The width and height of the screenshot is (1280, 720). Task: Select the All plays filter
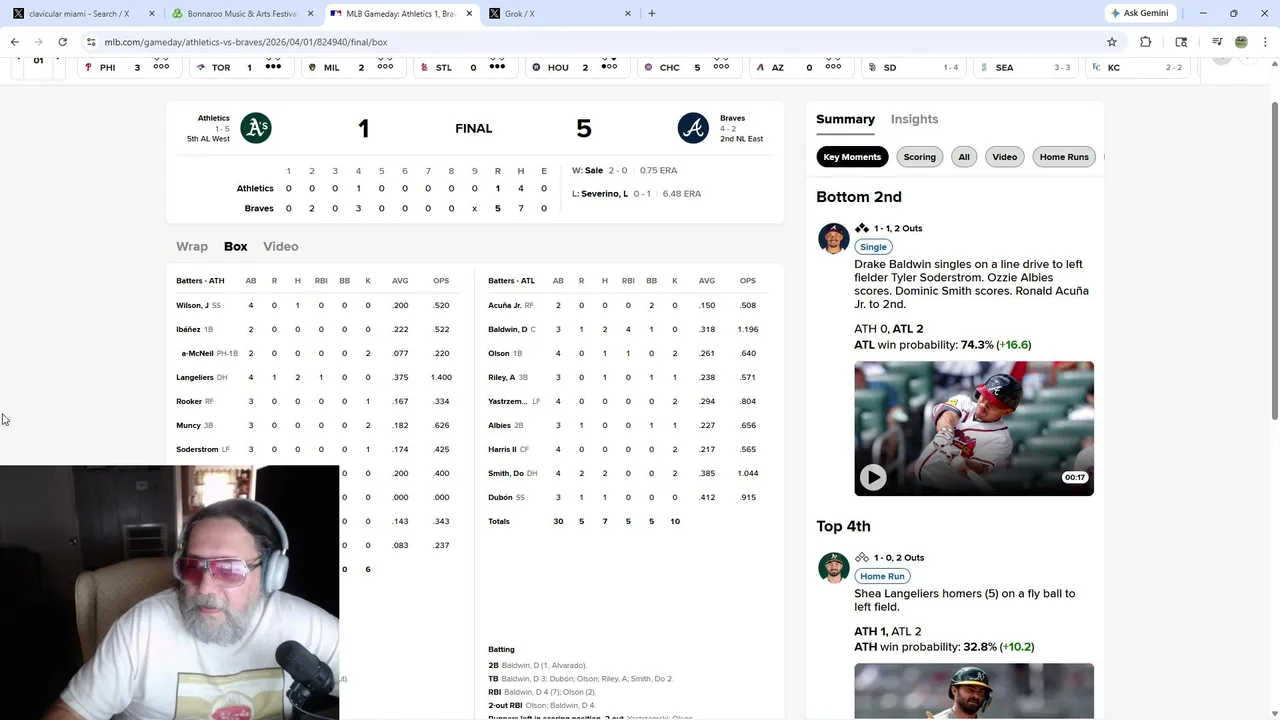[964, 157]
